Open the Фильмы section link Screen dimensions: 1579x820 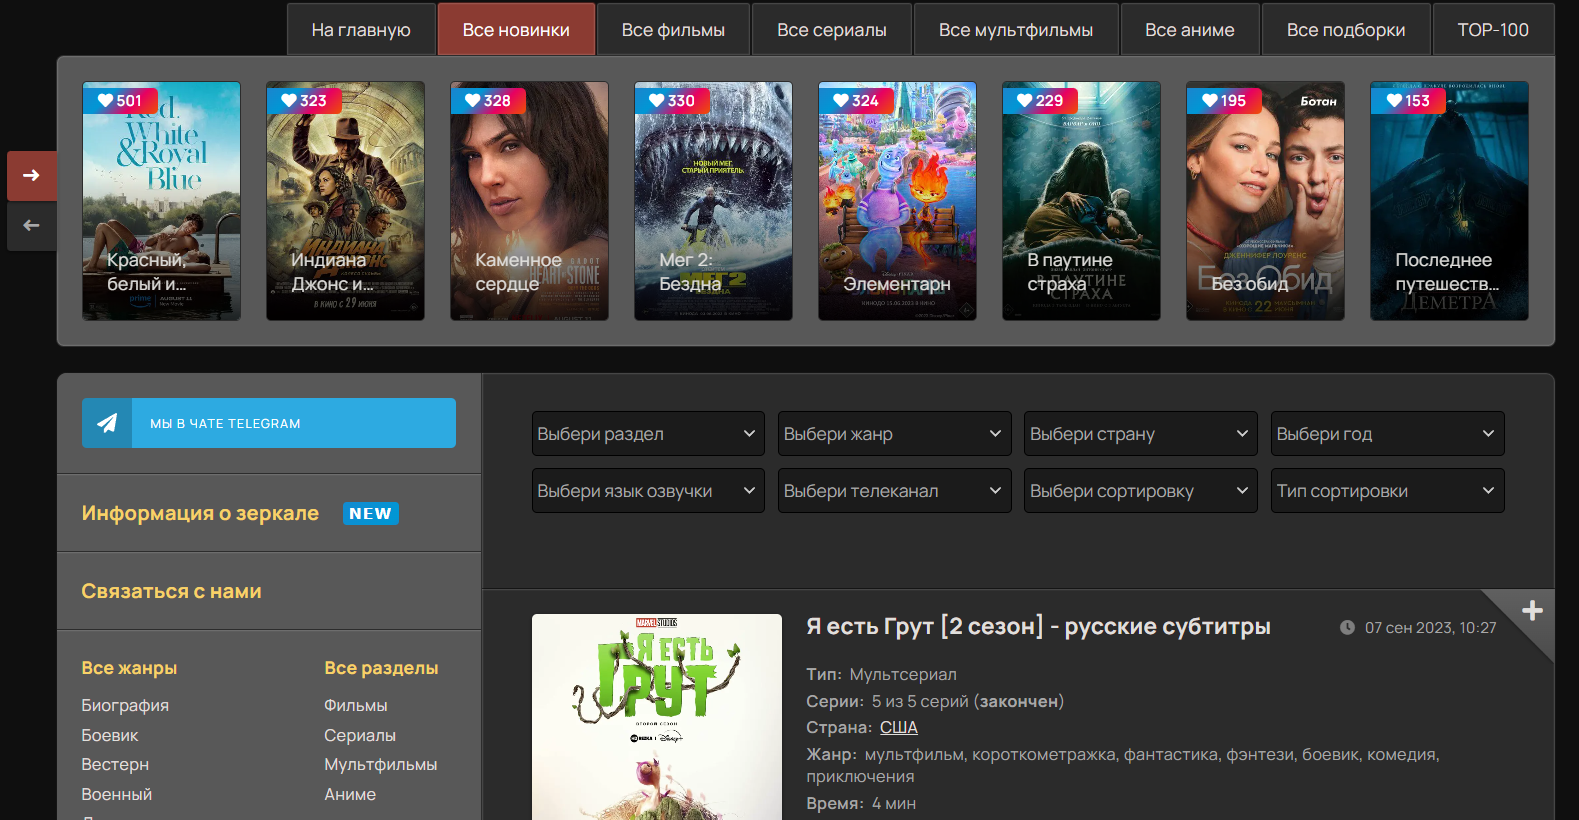pyautogui.click(x=355, y=705)
